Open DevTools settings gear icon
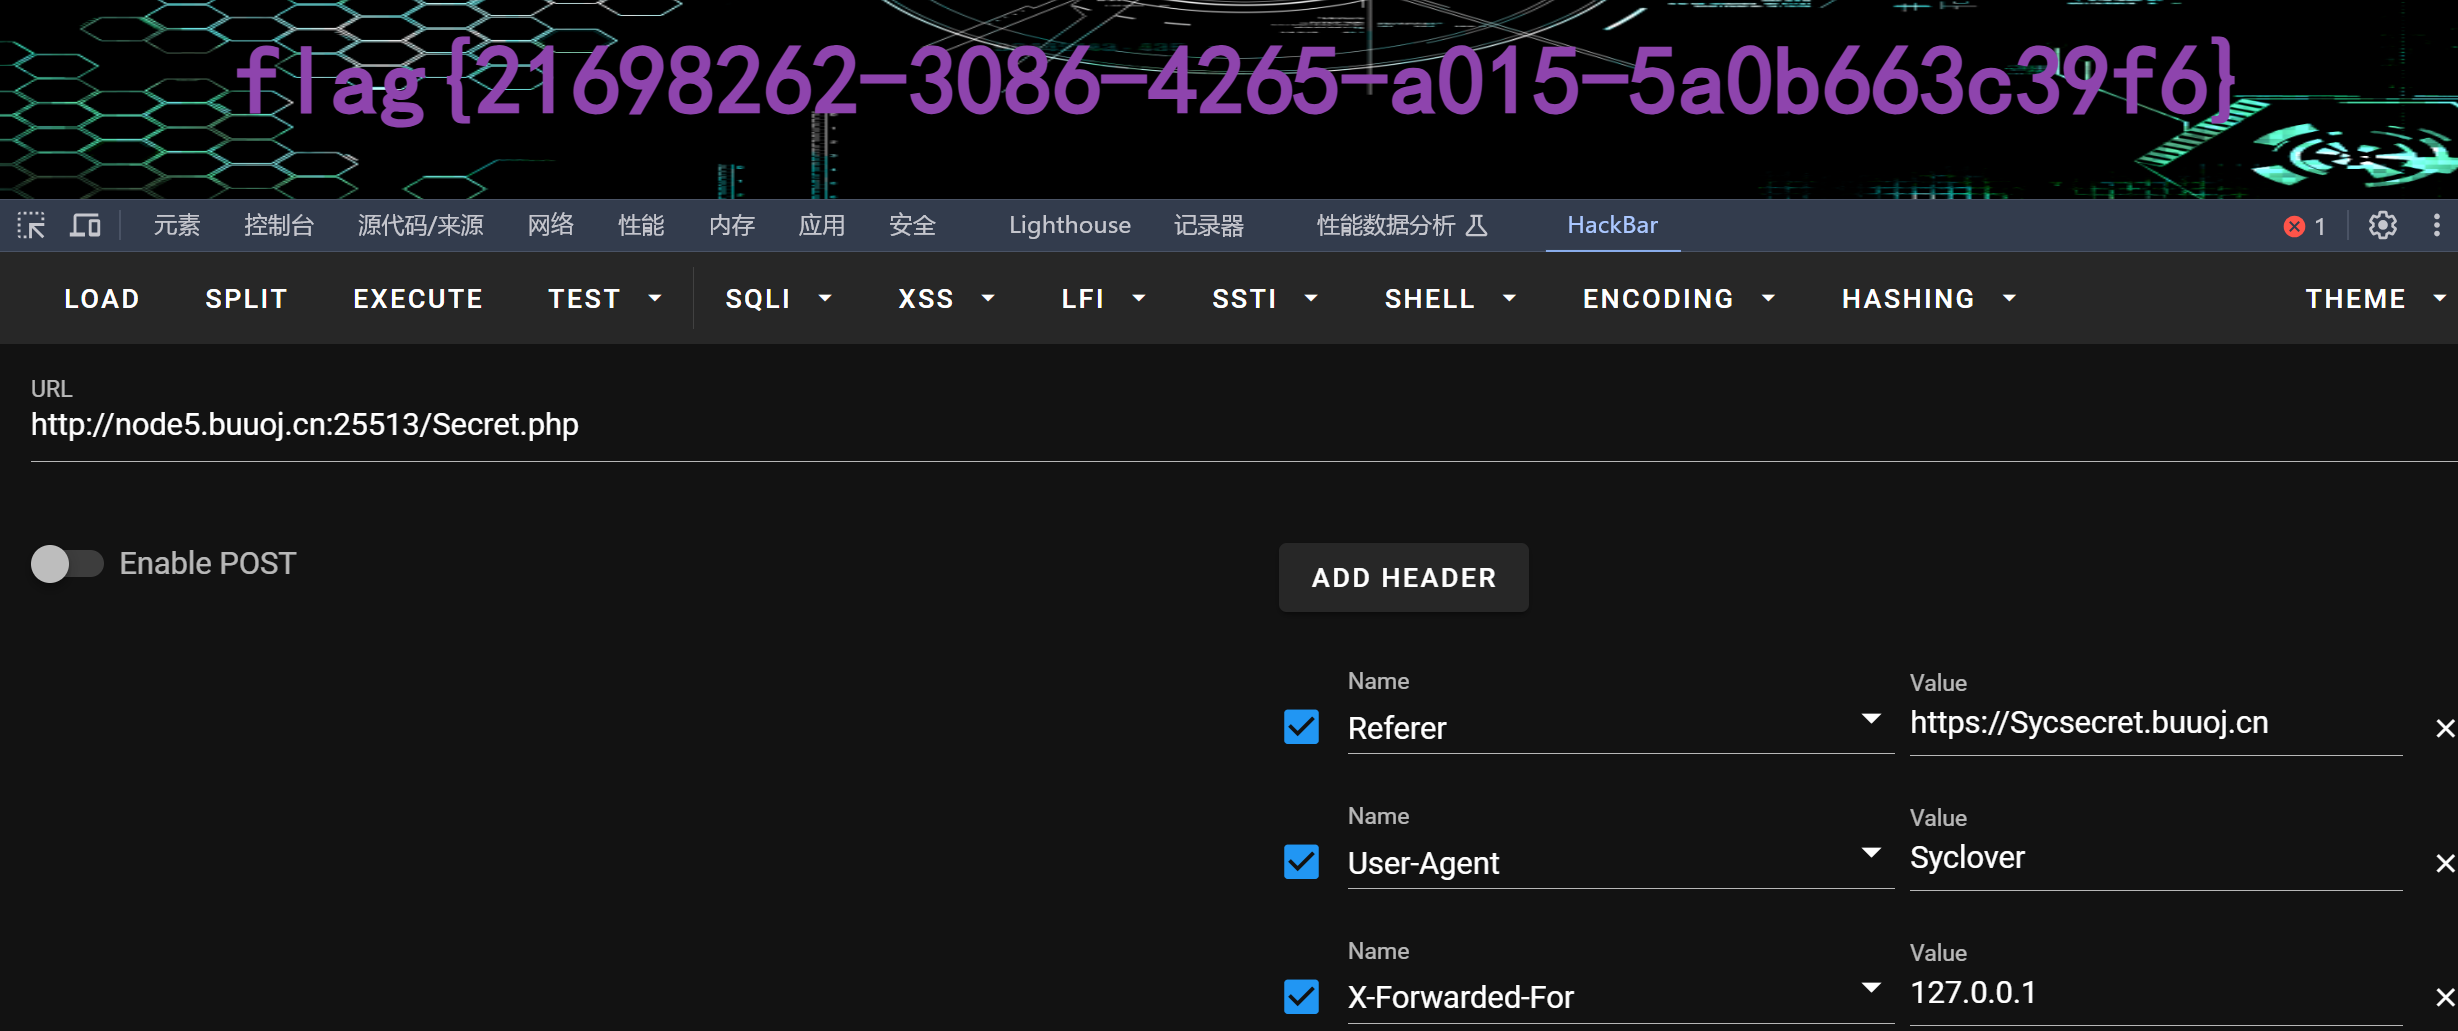 point(2382,225)
